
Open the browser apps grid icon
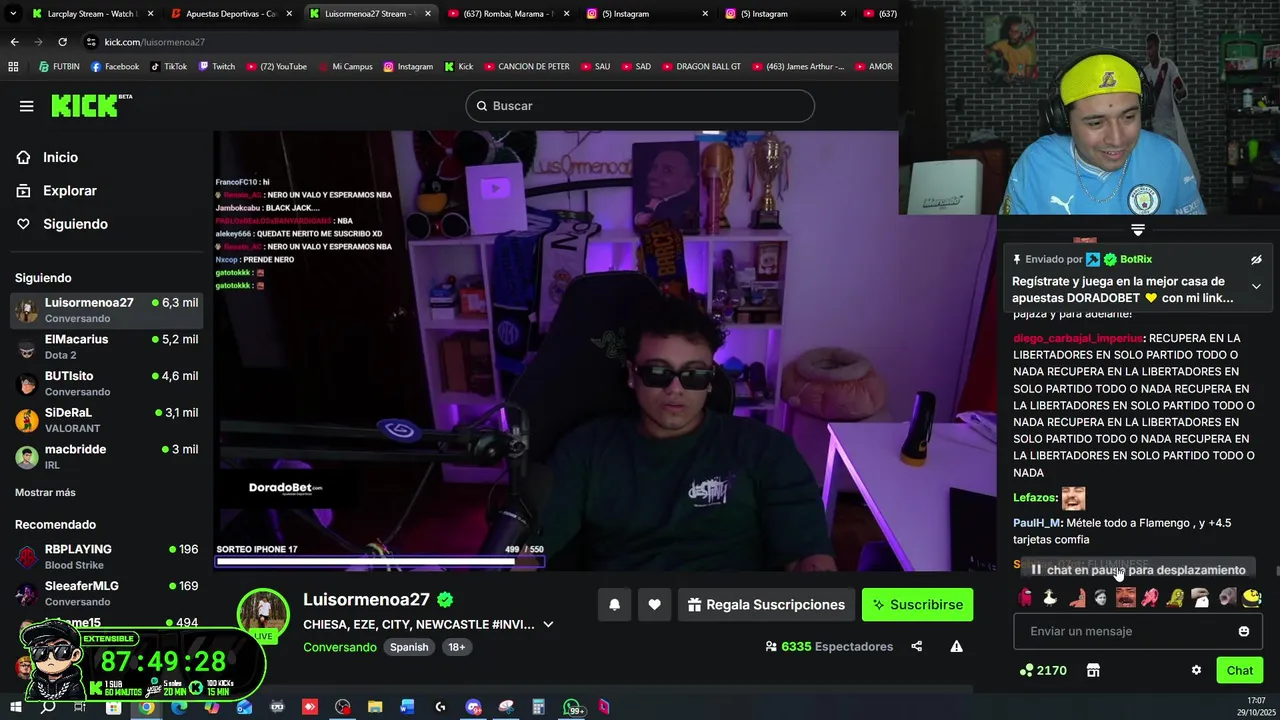click(x=13, y=67)
